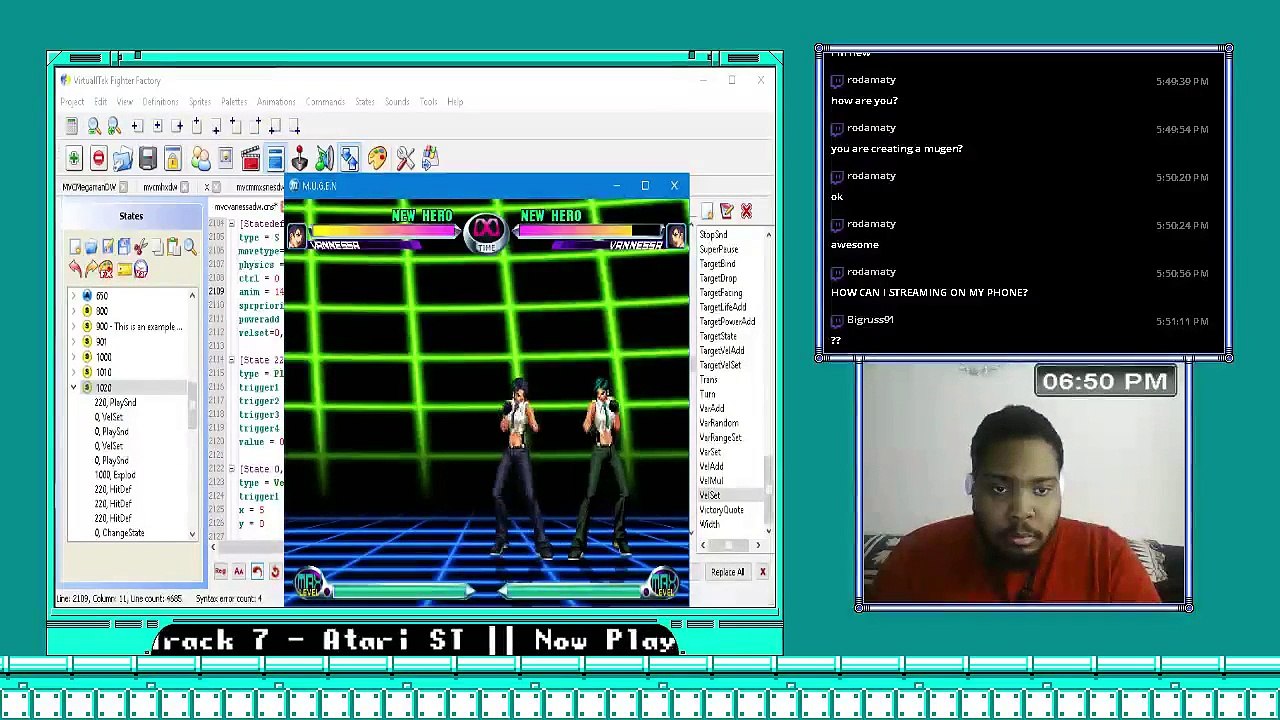The height and width of the screenshot is (720, 1280).
Task: Click right arrow of controller list horizontal scrollbar
Action: tap(757, 545)
